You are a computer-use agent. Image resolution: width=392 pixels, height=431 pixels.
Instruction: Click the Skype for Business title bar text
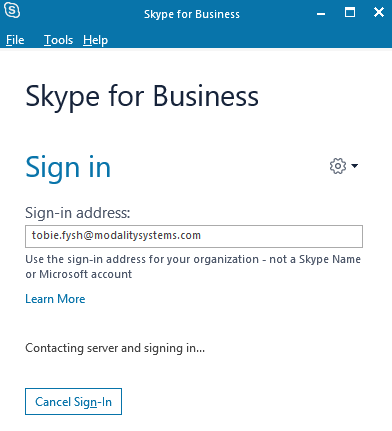point(192,14)
